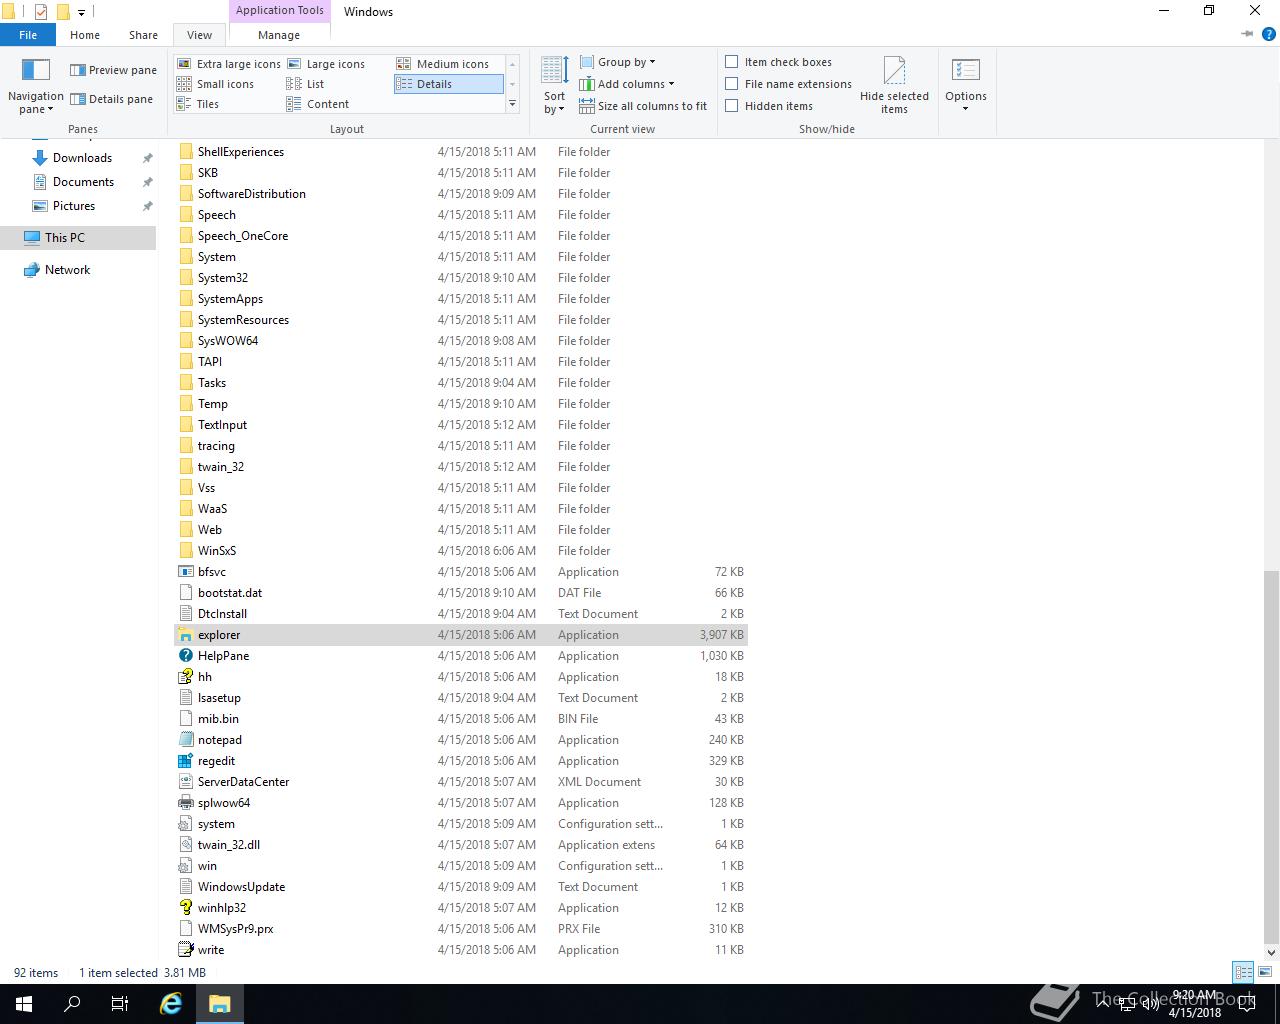Collapse the ribbon with the chevron arrow
Viewport: 1280px width, 1024px height.
pyautogui.click(x=1247, y=34)
